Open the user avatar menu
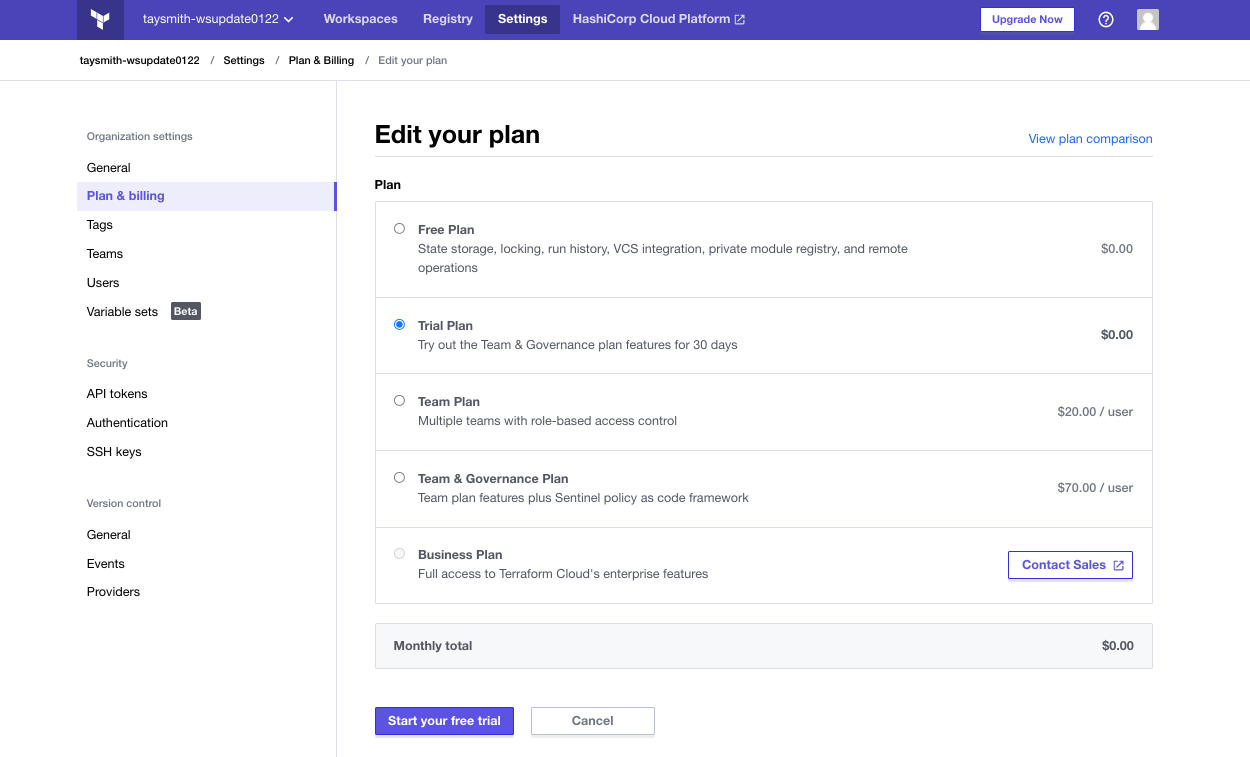1250x757 pixels. pyautogui.click(x=1148, y=19)
